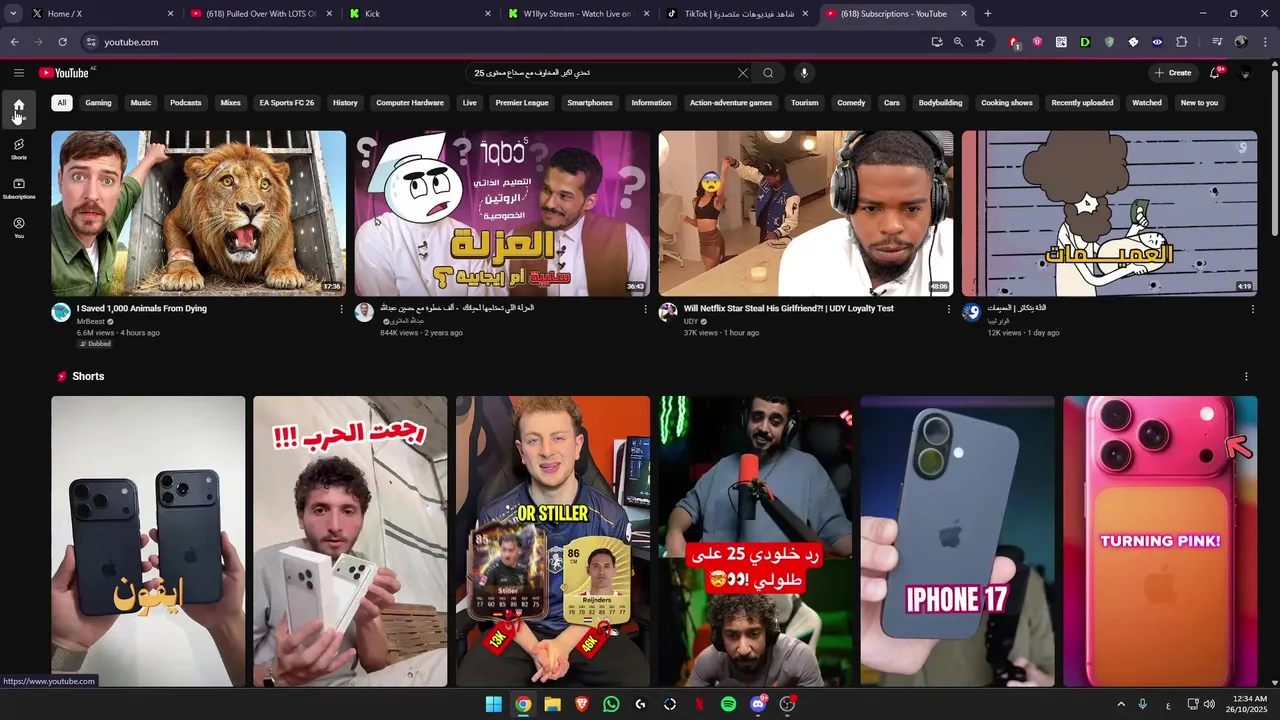The image size is (1280, 720).
Task: Open 'Will Netflix Star Steal His Girlfriend' title
Action: pos(789,309)
